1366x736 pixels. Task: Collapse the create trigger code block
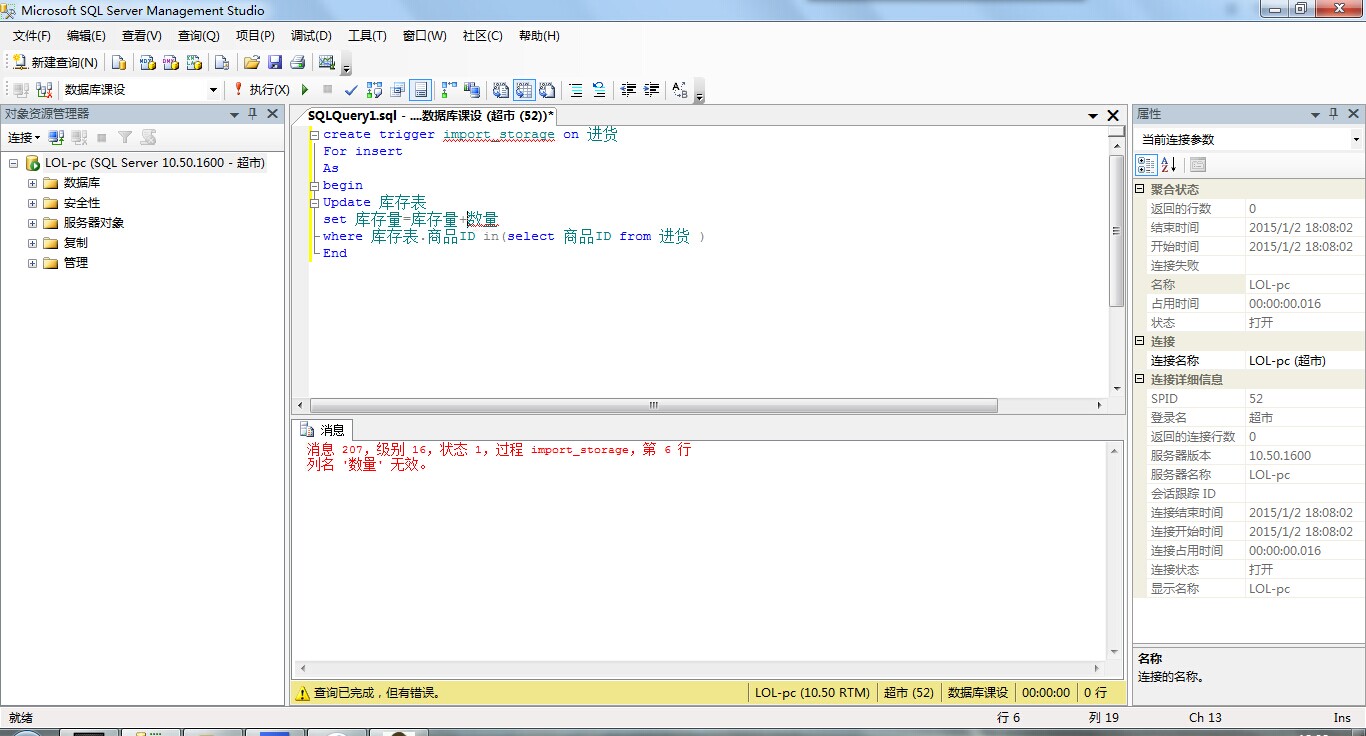[x=315, y=135]
